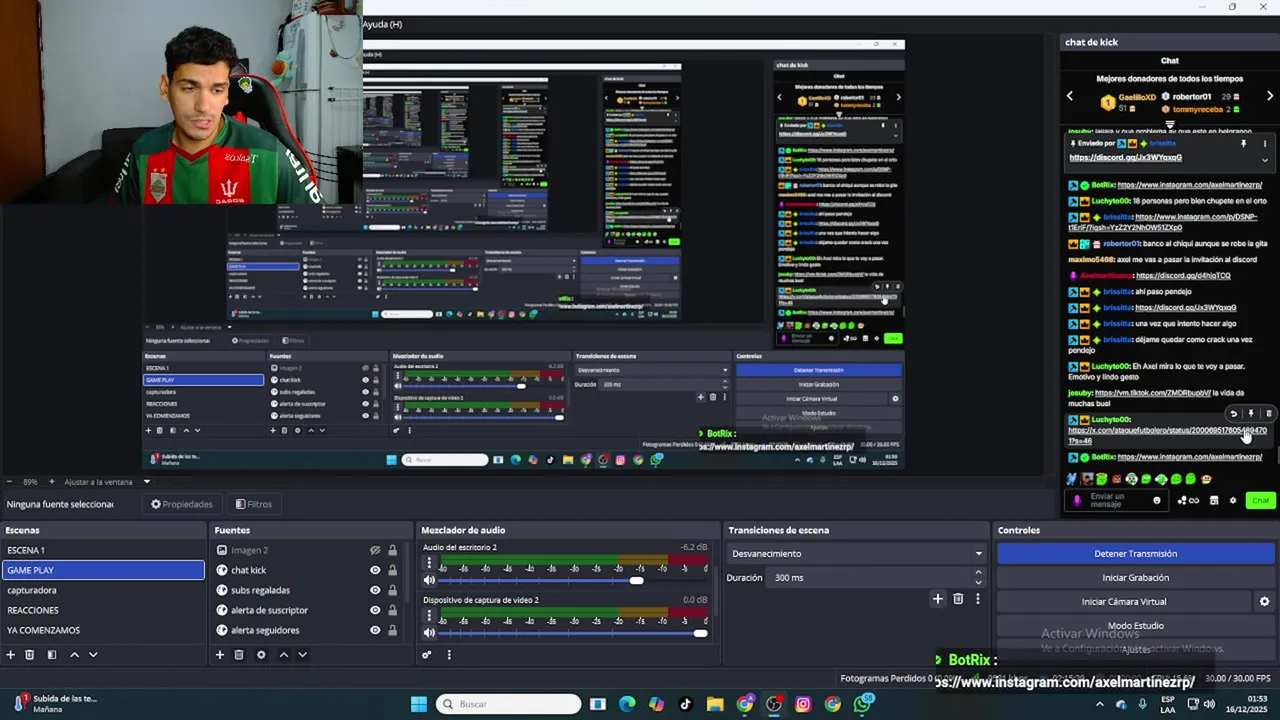Select REACCIONES scene
Image resolution: width=1280 pixels, height=720 pixels.
103,610
